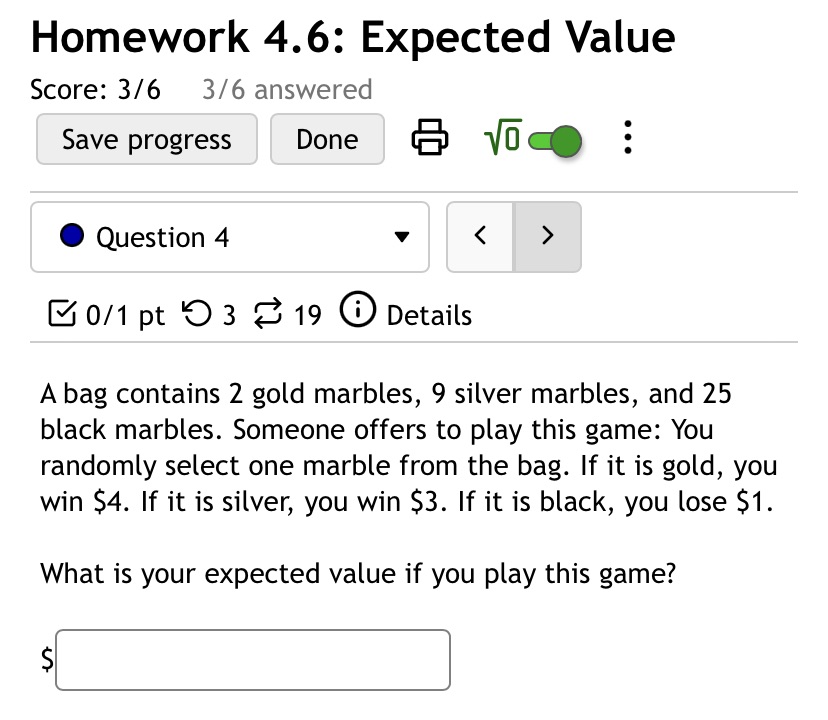Click the checkbox score icon beside 0/1 pt

click(x=62, y=313)
